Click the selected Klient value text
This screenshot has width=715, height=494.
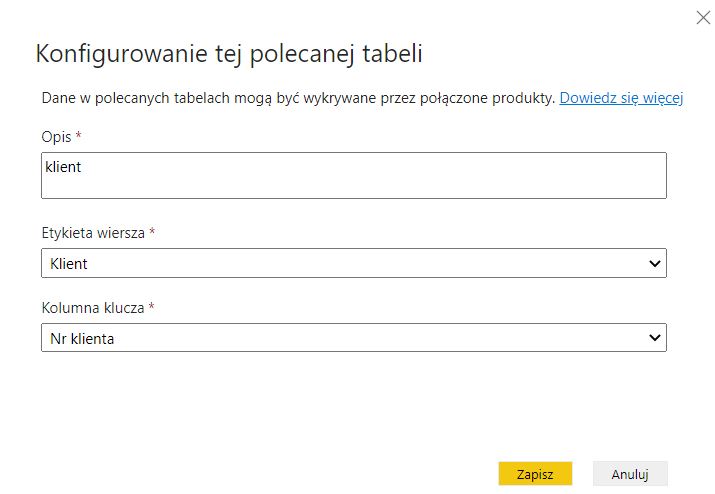click(x=69, y=264)
